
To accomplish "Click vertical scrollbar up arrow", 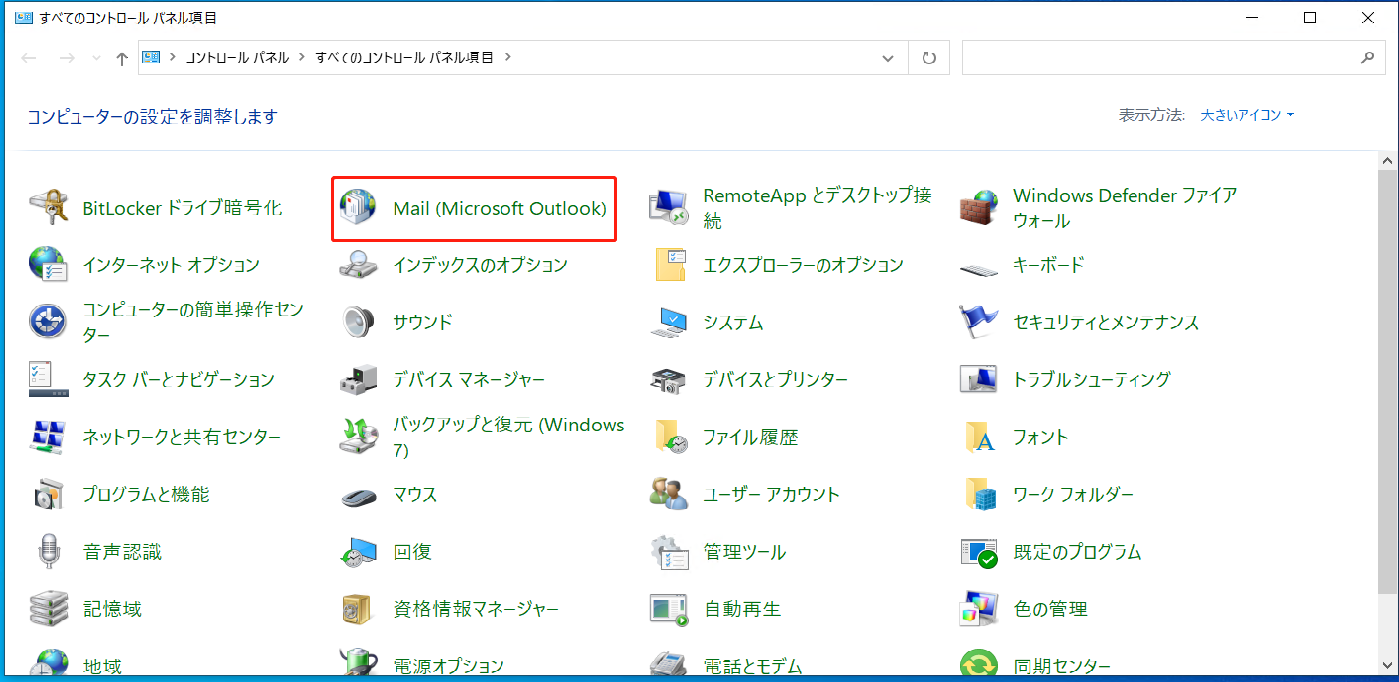I will pyautogui.click(x=1389, y=160).
